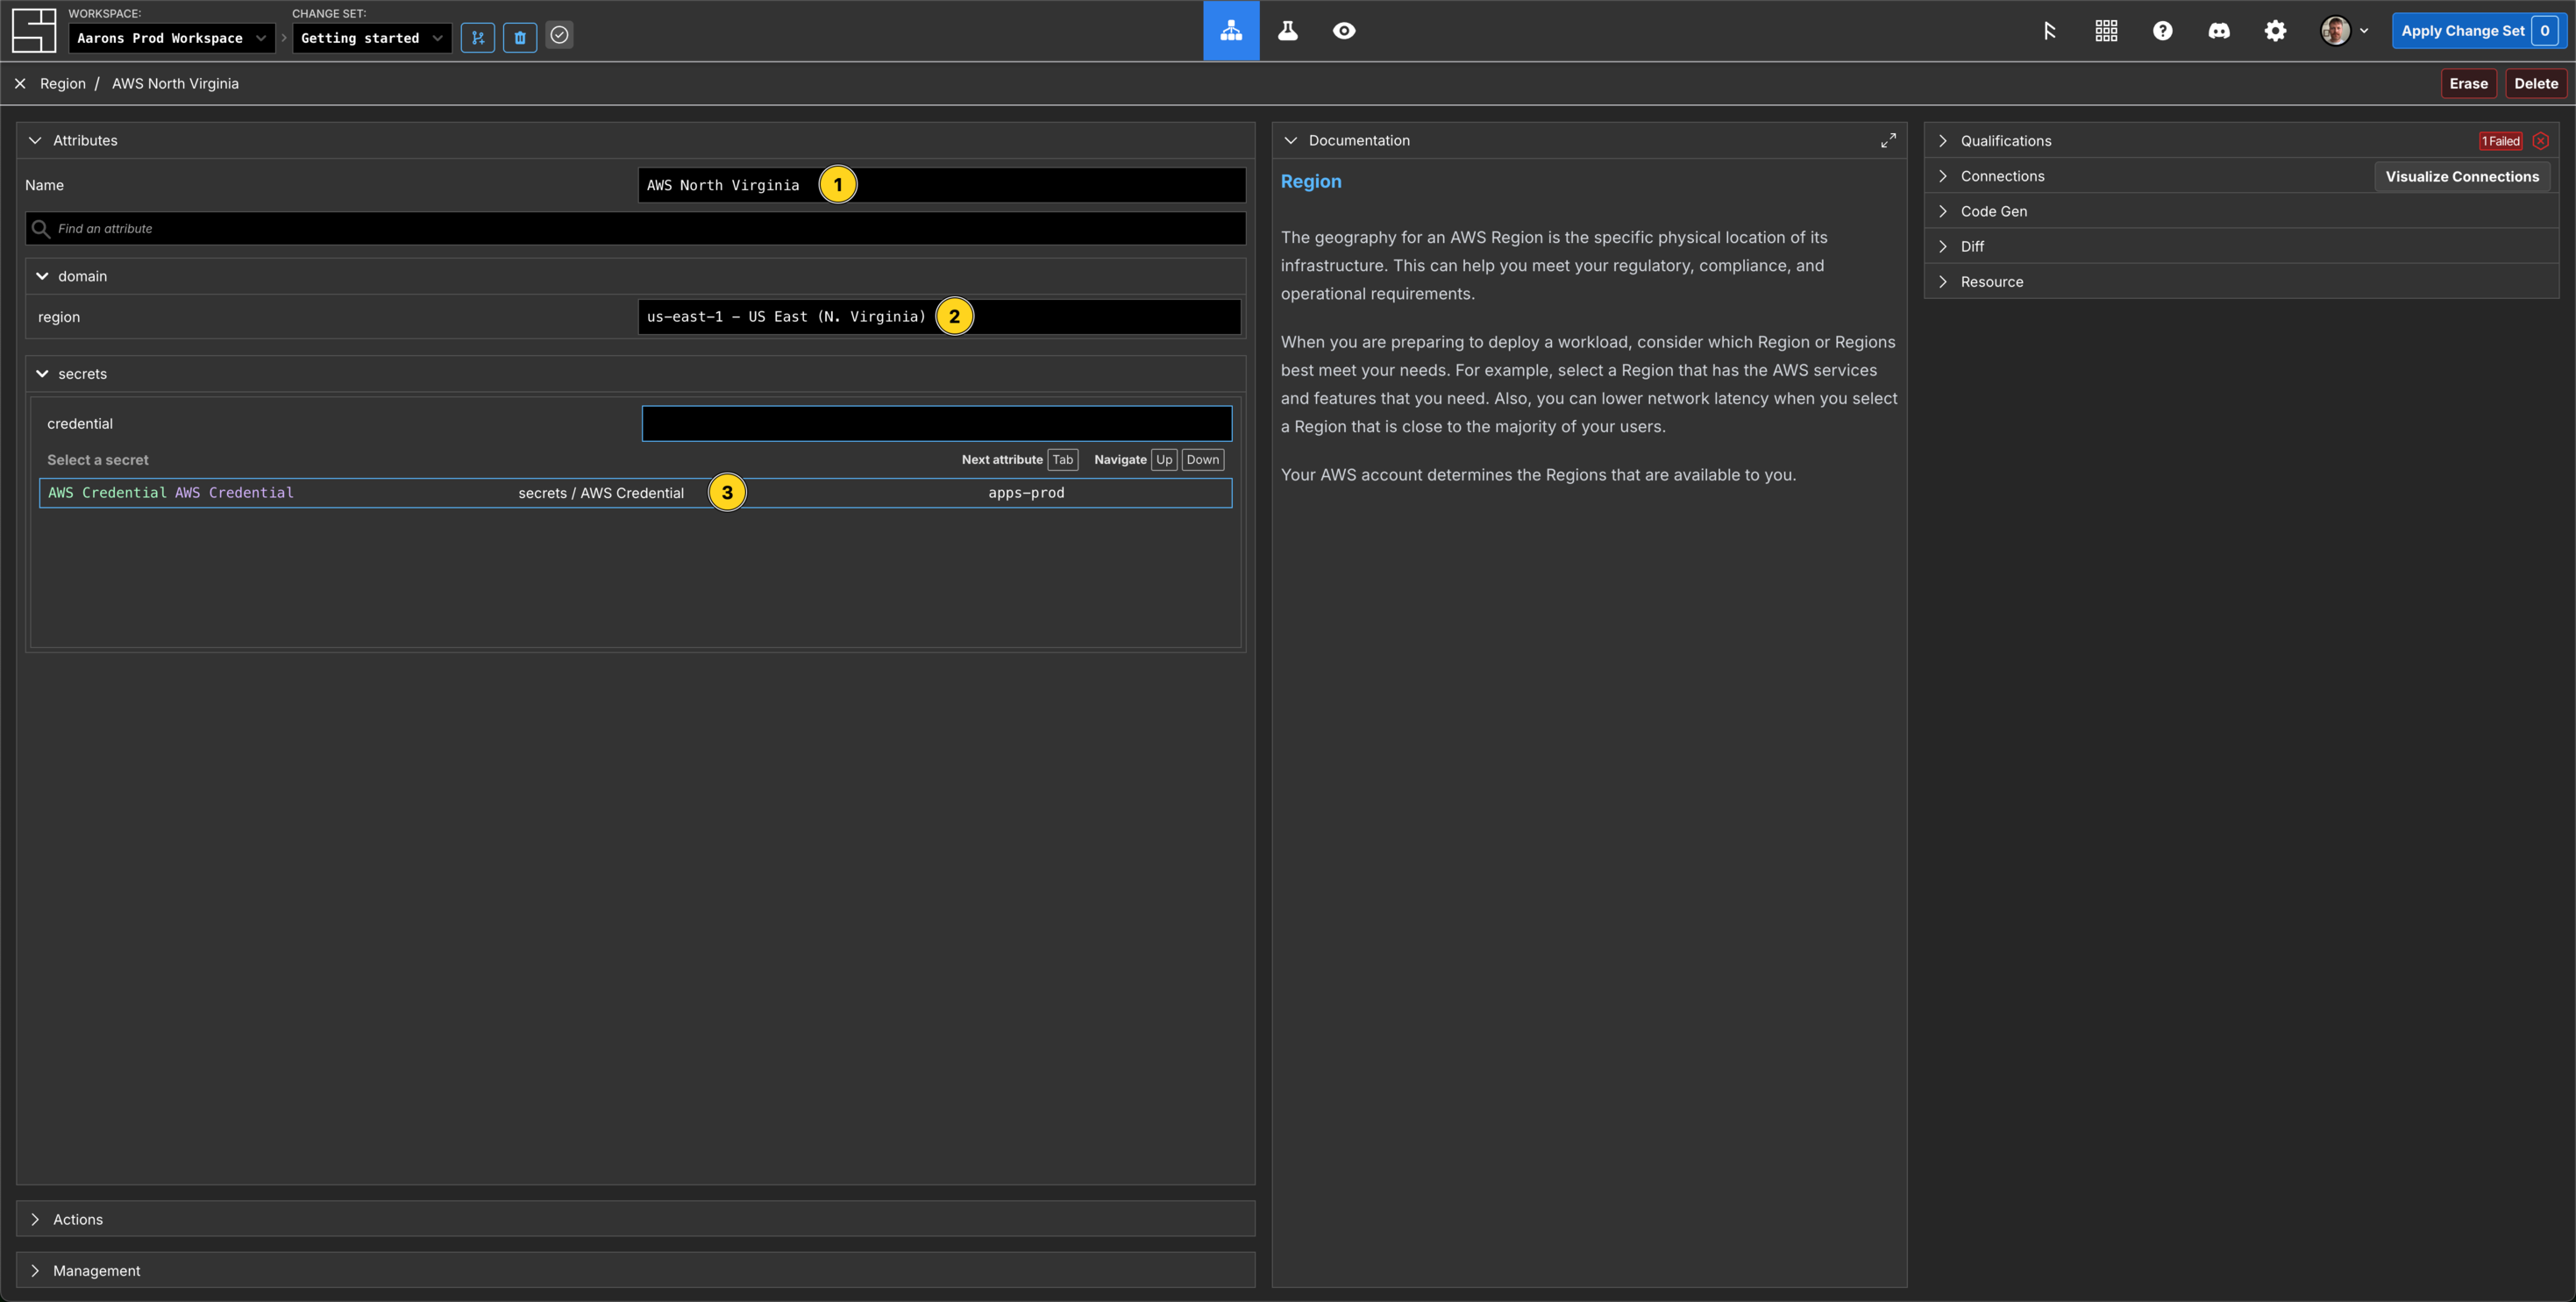This screenshot has height=1302, width=2576.
Task: Expand the Diff section
Action: [x=1942, y=246]
